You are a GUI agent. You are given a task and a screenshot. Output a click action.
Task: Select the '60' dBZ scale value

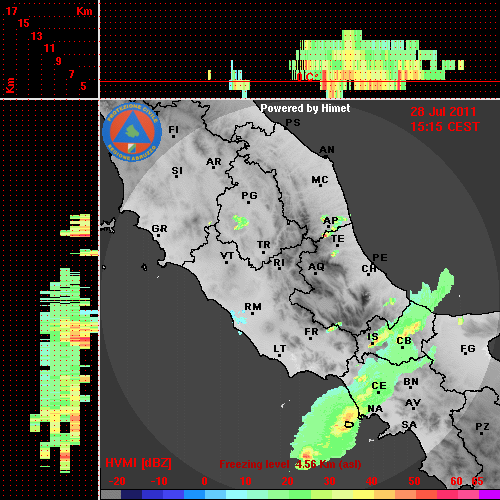pyautogui.click(x=456, y=481)
